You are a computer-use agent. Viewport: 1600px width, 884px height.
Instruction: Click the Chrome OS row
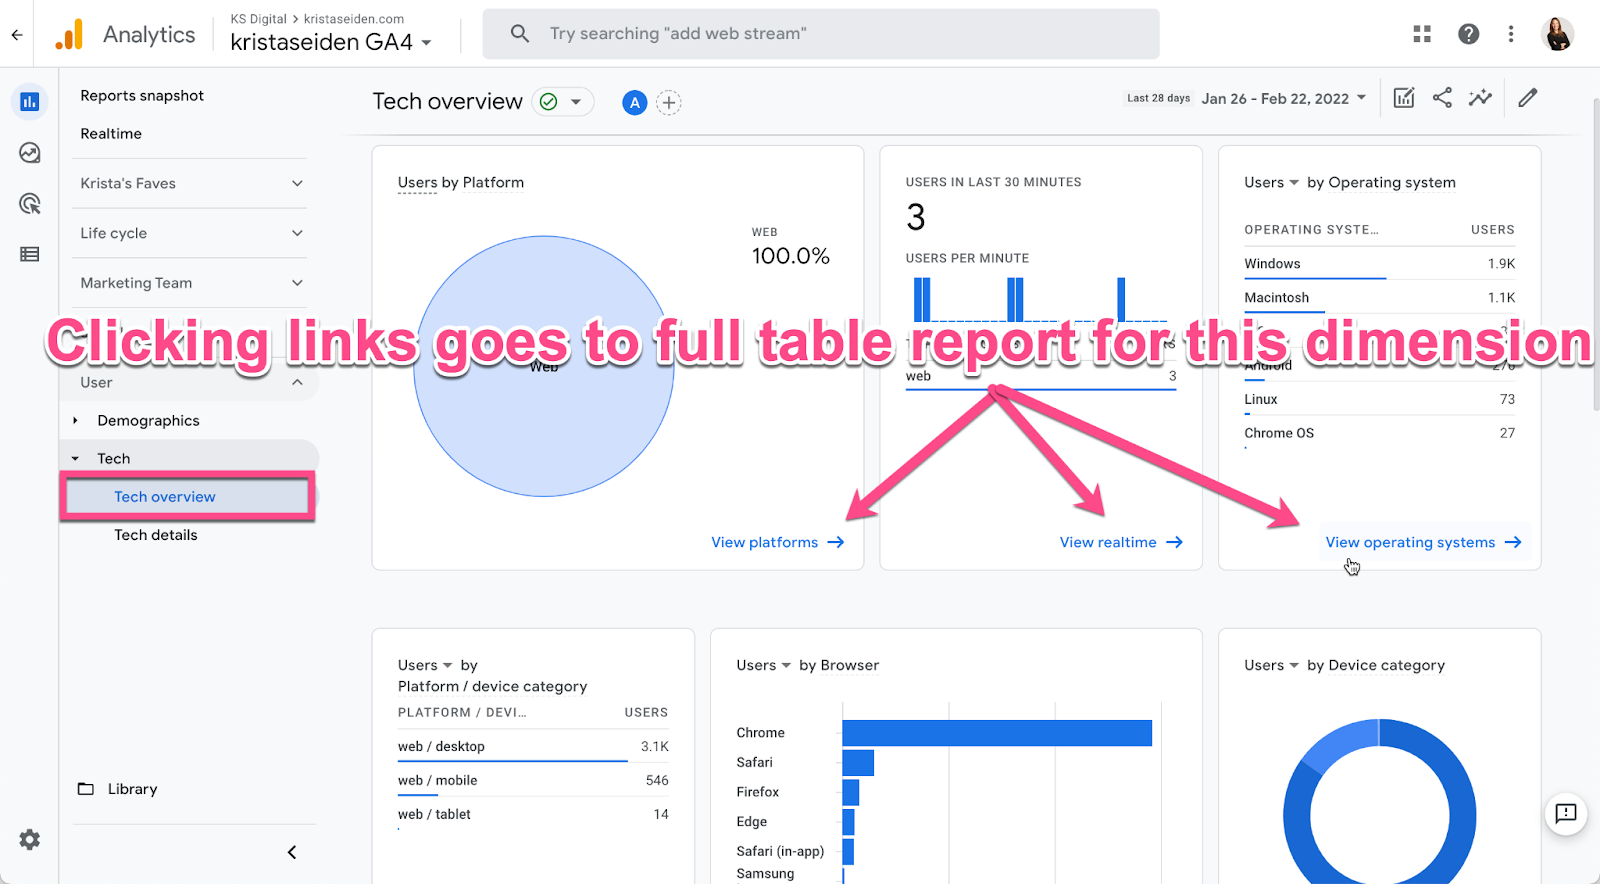(x=1380, y=433)
